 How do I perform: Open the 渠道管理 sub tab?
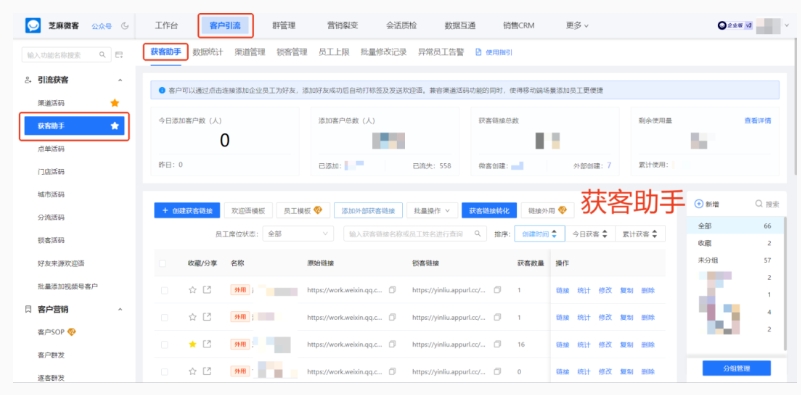[250, 52]
